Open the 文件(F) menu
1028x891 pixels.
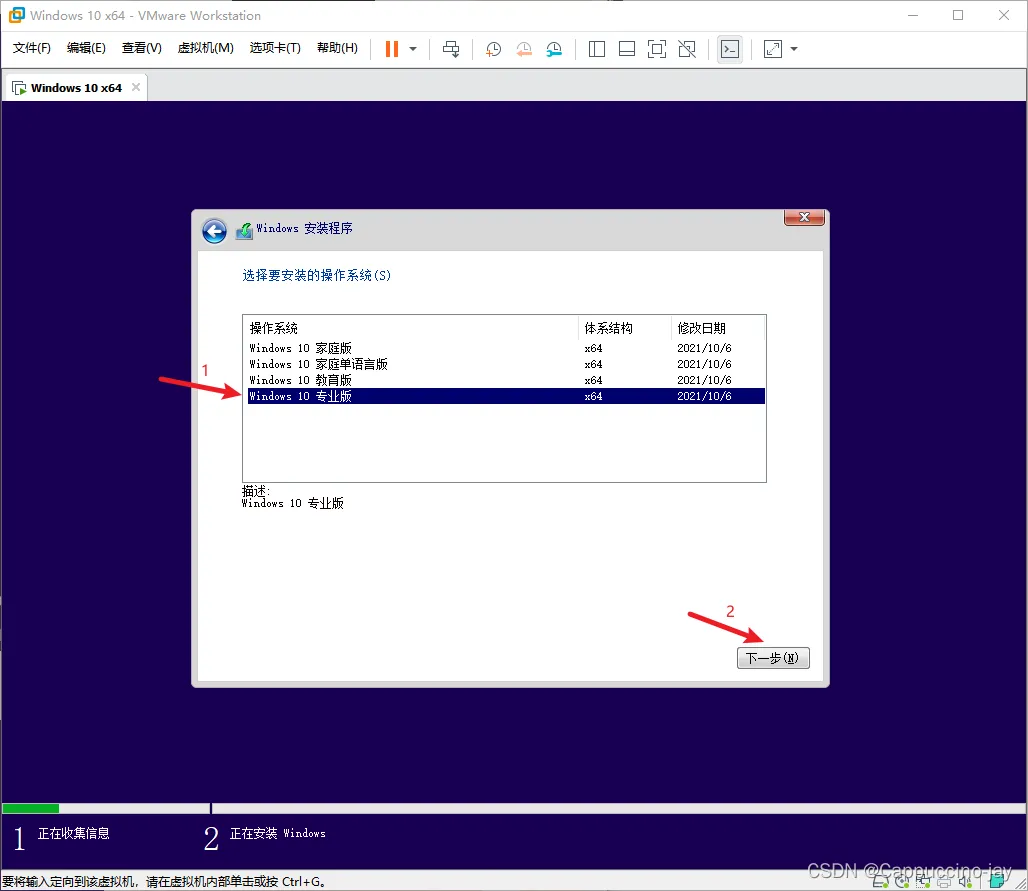pos(31,48)
